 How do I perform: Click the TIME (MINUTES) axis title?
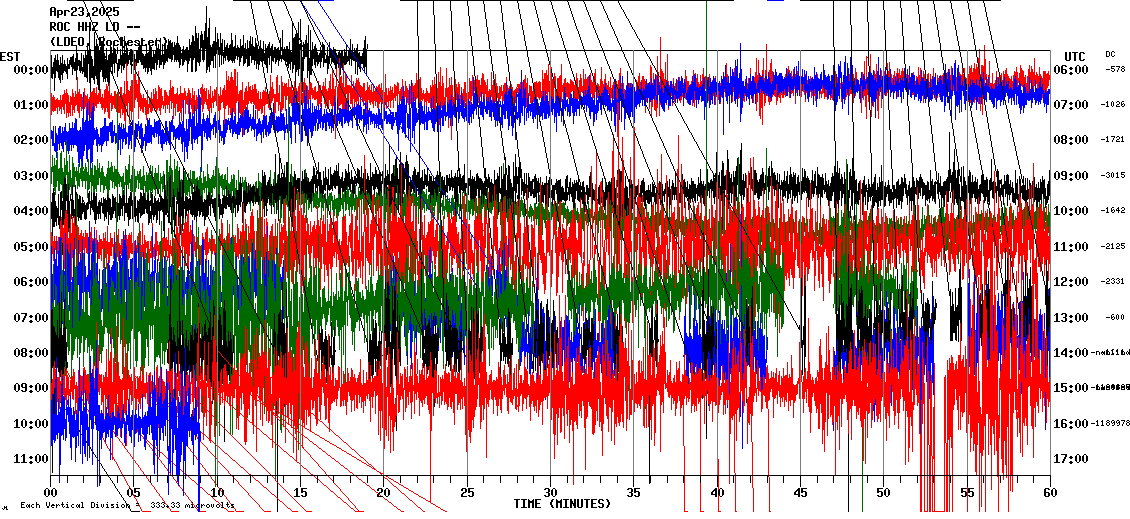(x=562, y=504)
